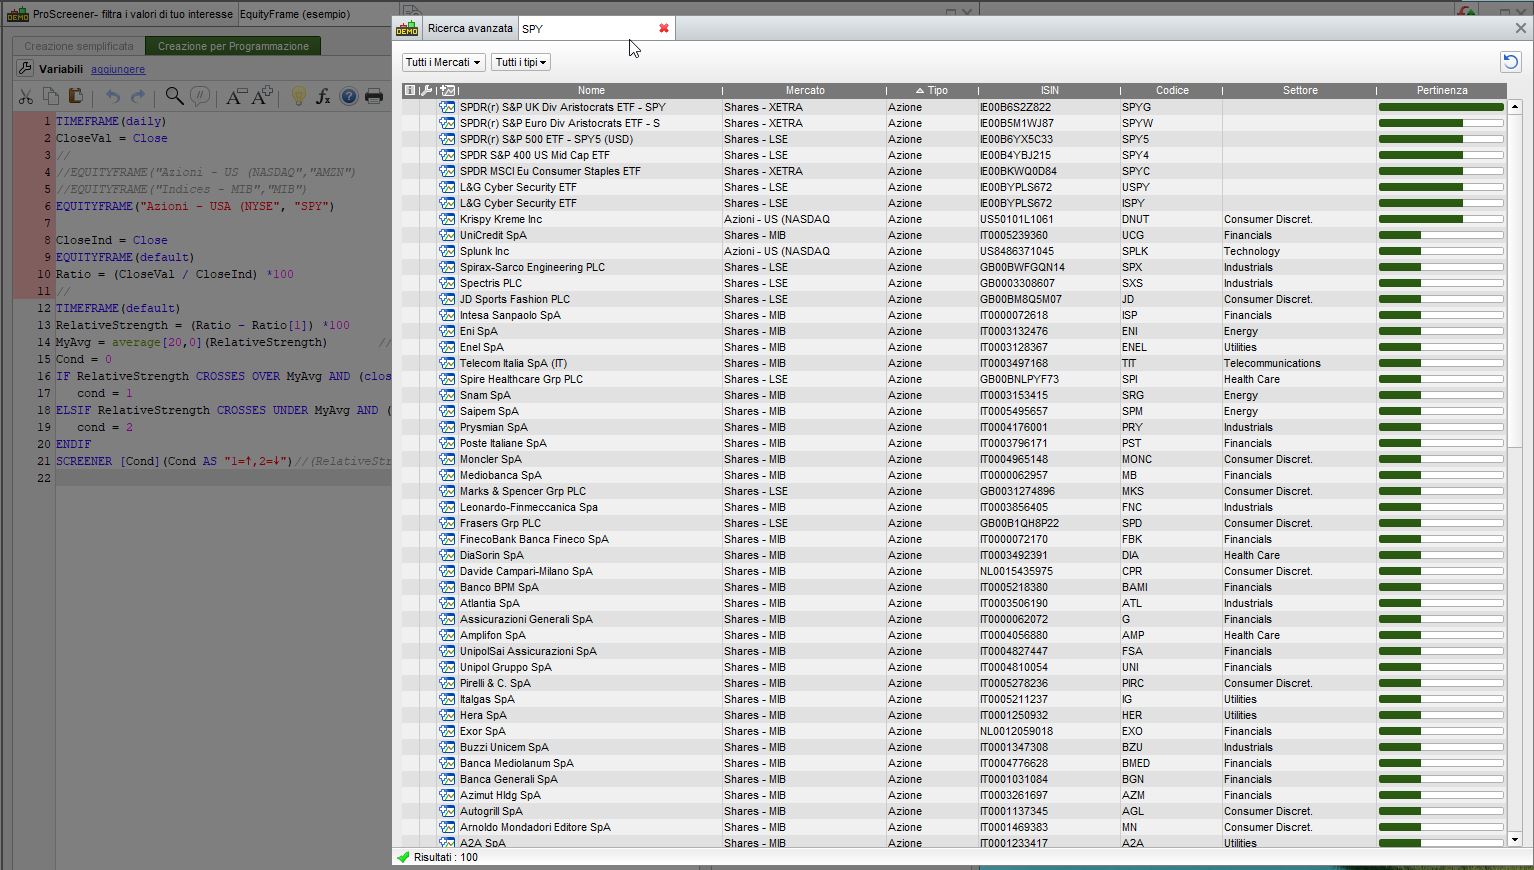
Task: Select Davide Campari-Milano SpA row
Action: click(x=954, y=571)
